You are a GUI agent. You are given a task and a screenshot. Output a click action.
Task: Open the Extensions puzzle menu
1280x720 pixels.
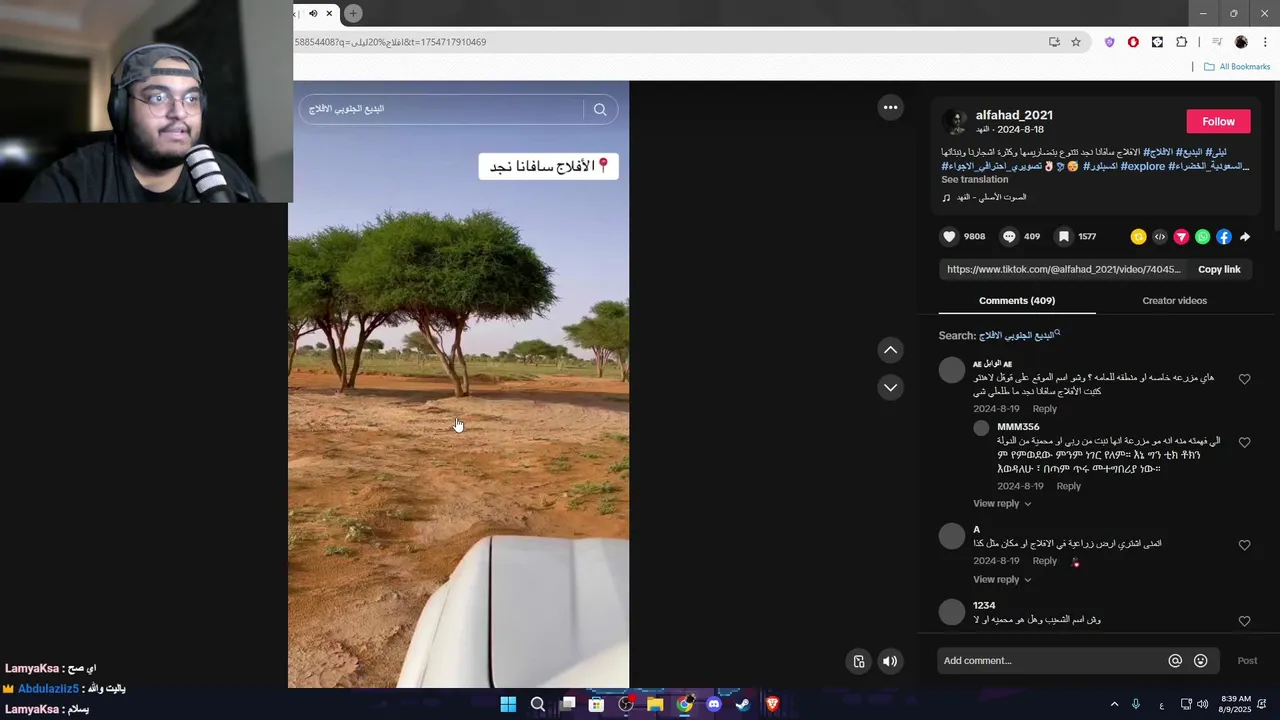coord(1181,42)
